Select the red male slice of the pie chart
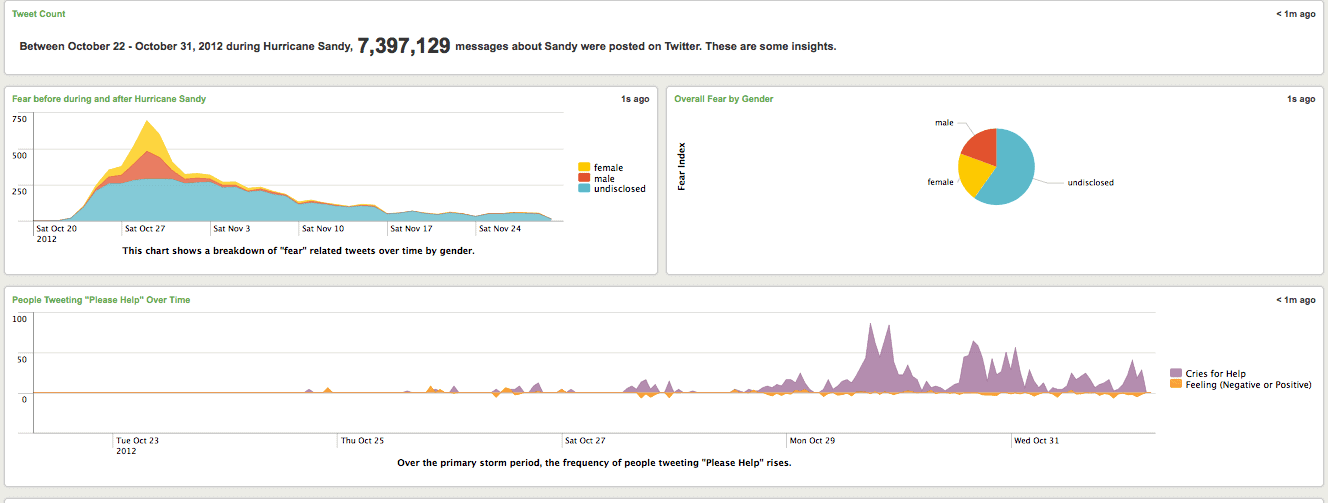This screenshot has height=503, width=1328. (980, 148)
